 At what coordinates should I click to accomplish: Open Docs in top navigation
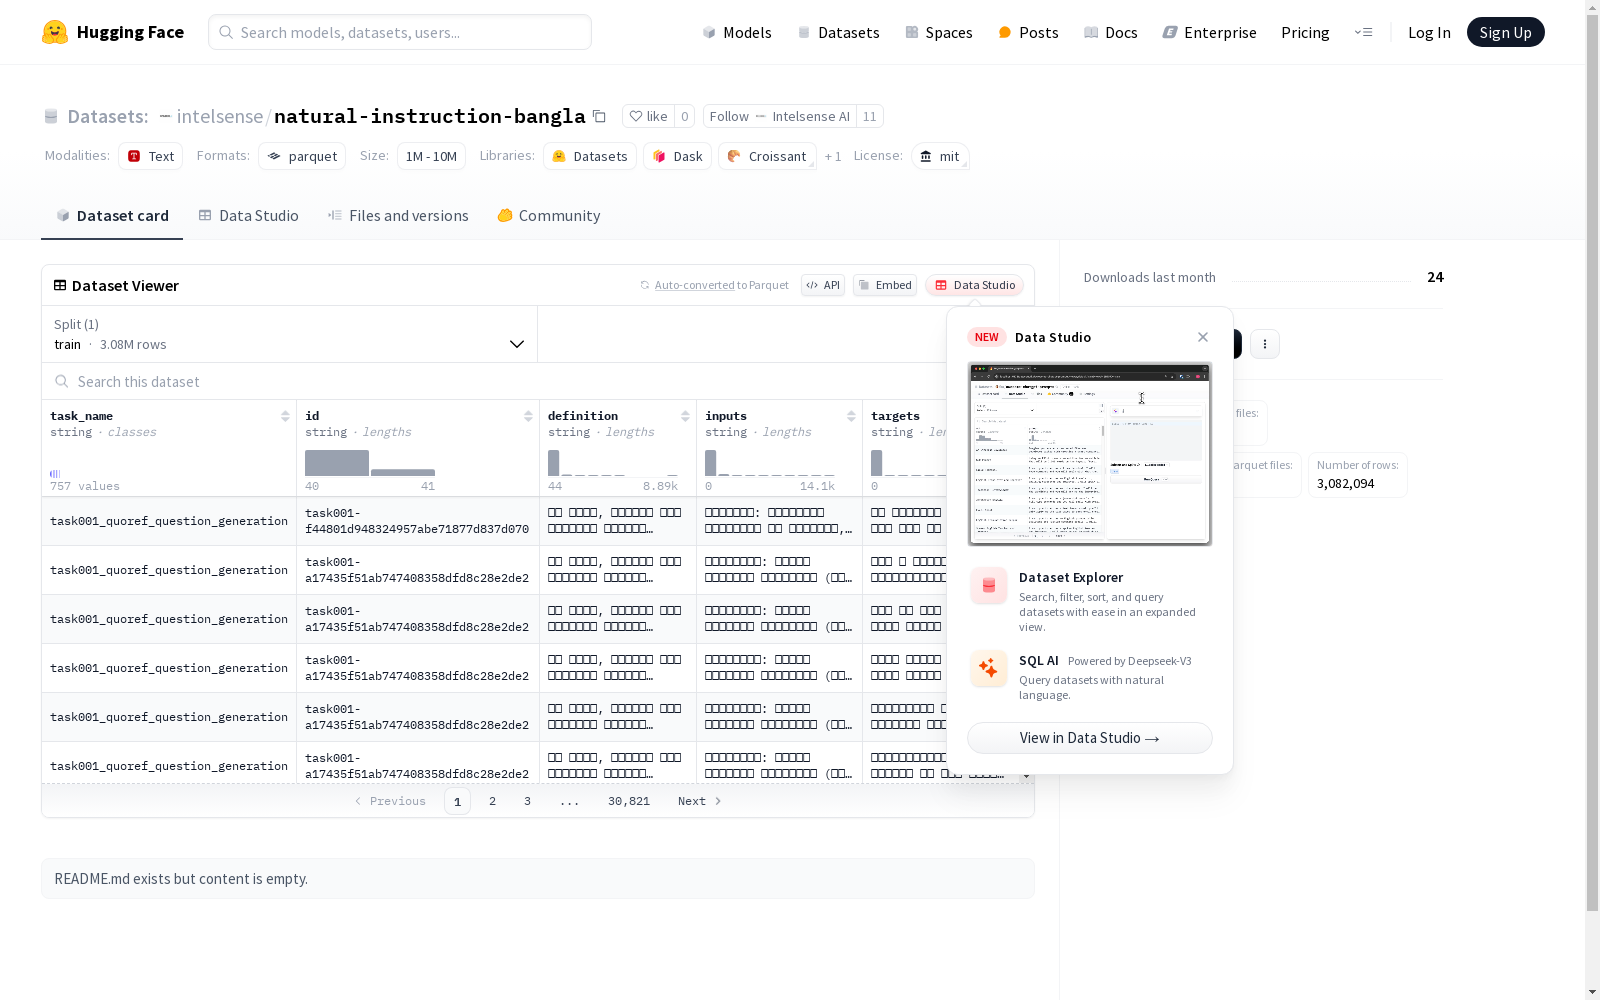tap(1111, 32)
